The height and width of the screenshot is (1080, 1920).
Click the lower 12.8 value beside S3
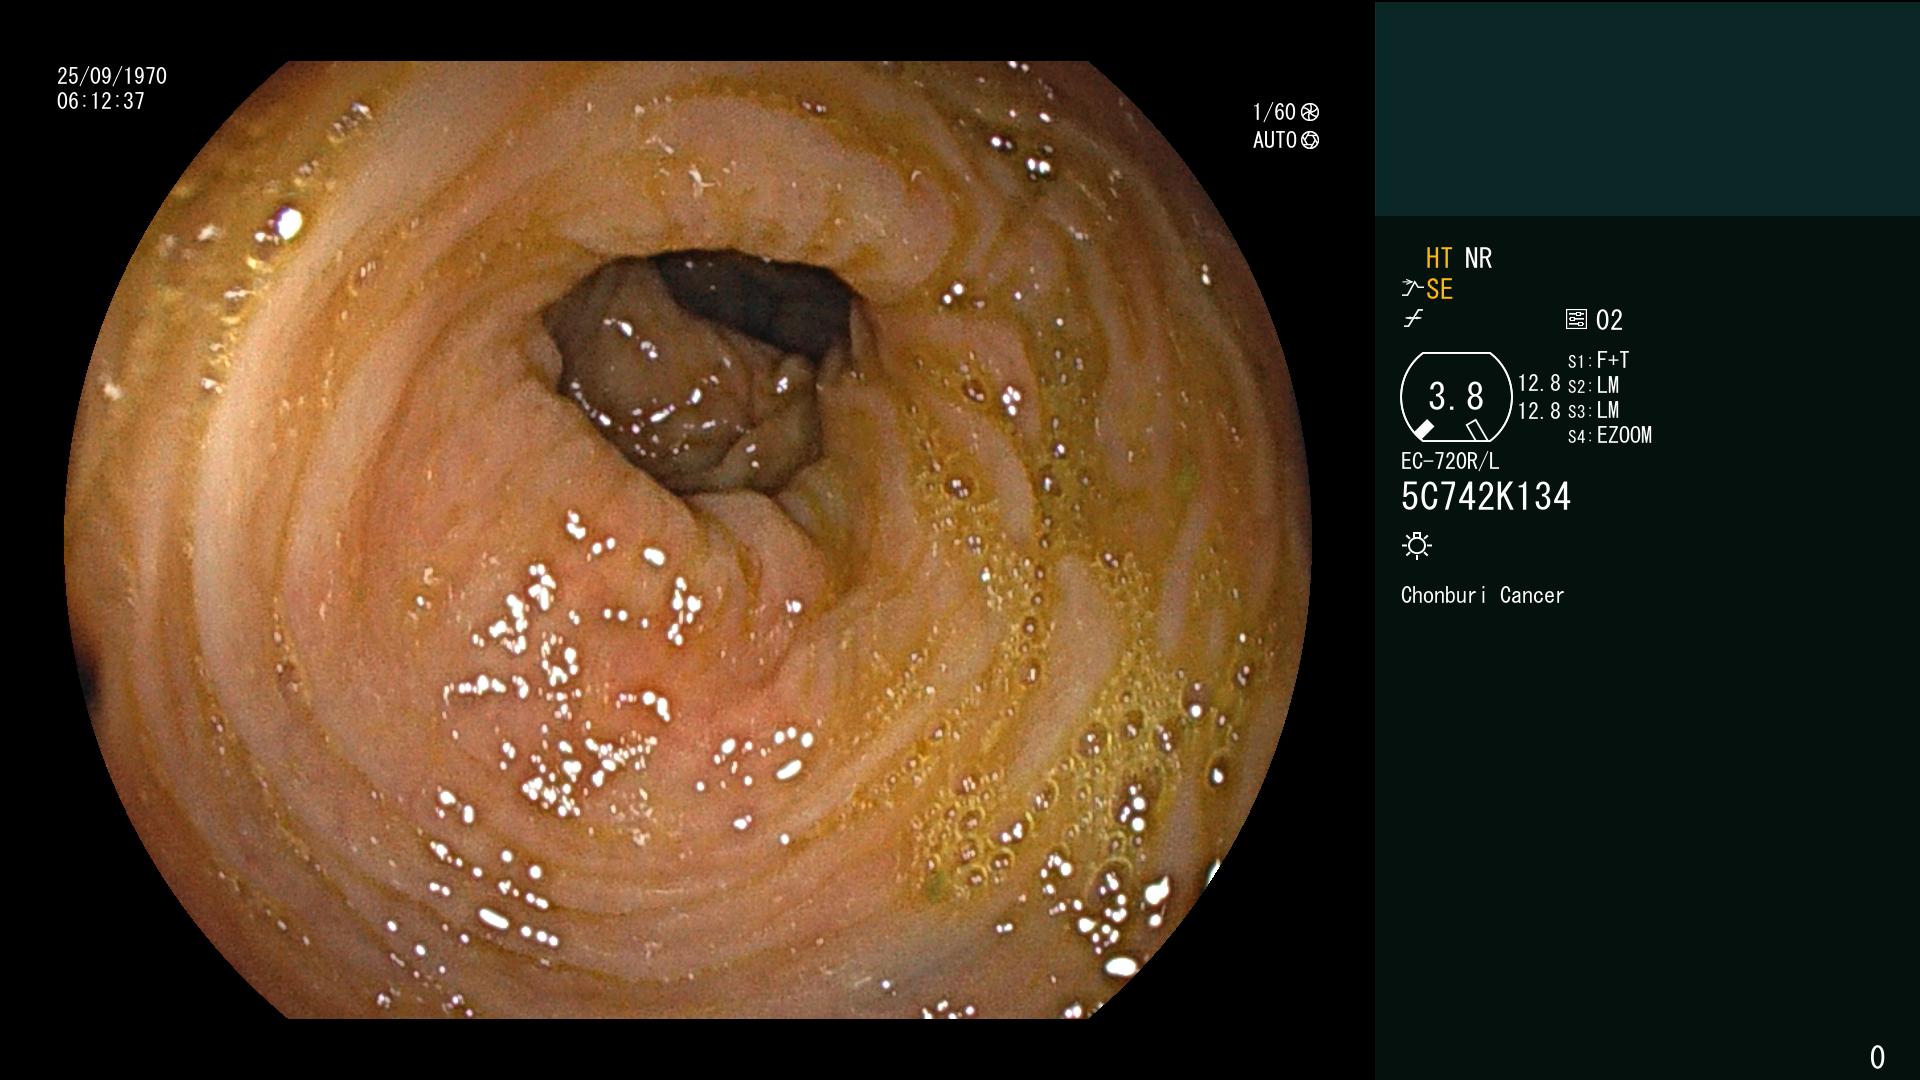click(1539, 410)
